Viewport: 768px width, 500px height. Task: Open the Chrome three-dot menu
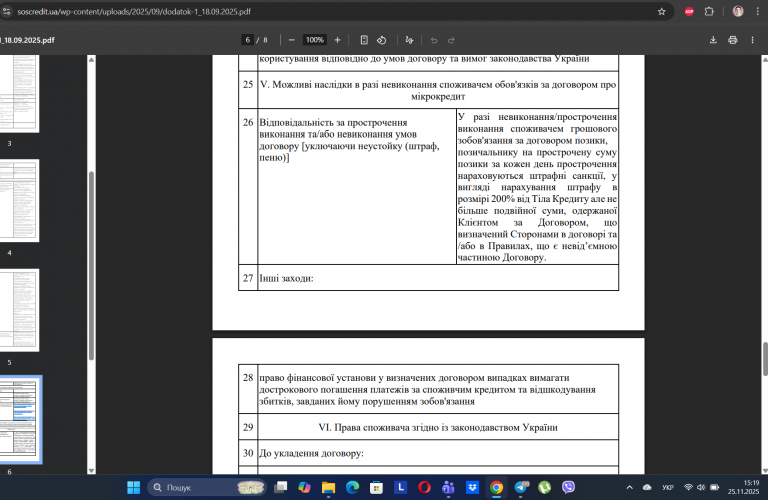(757, 11)
